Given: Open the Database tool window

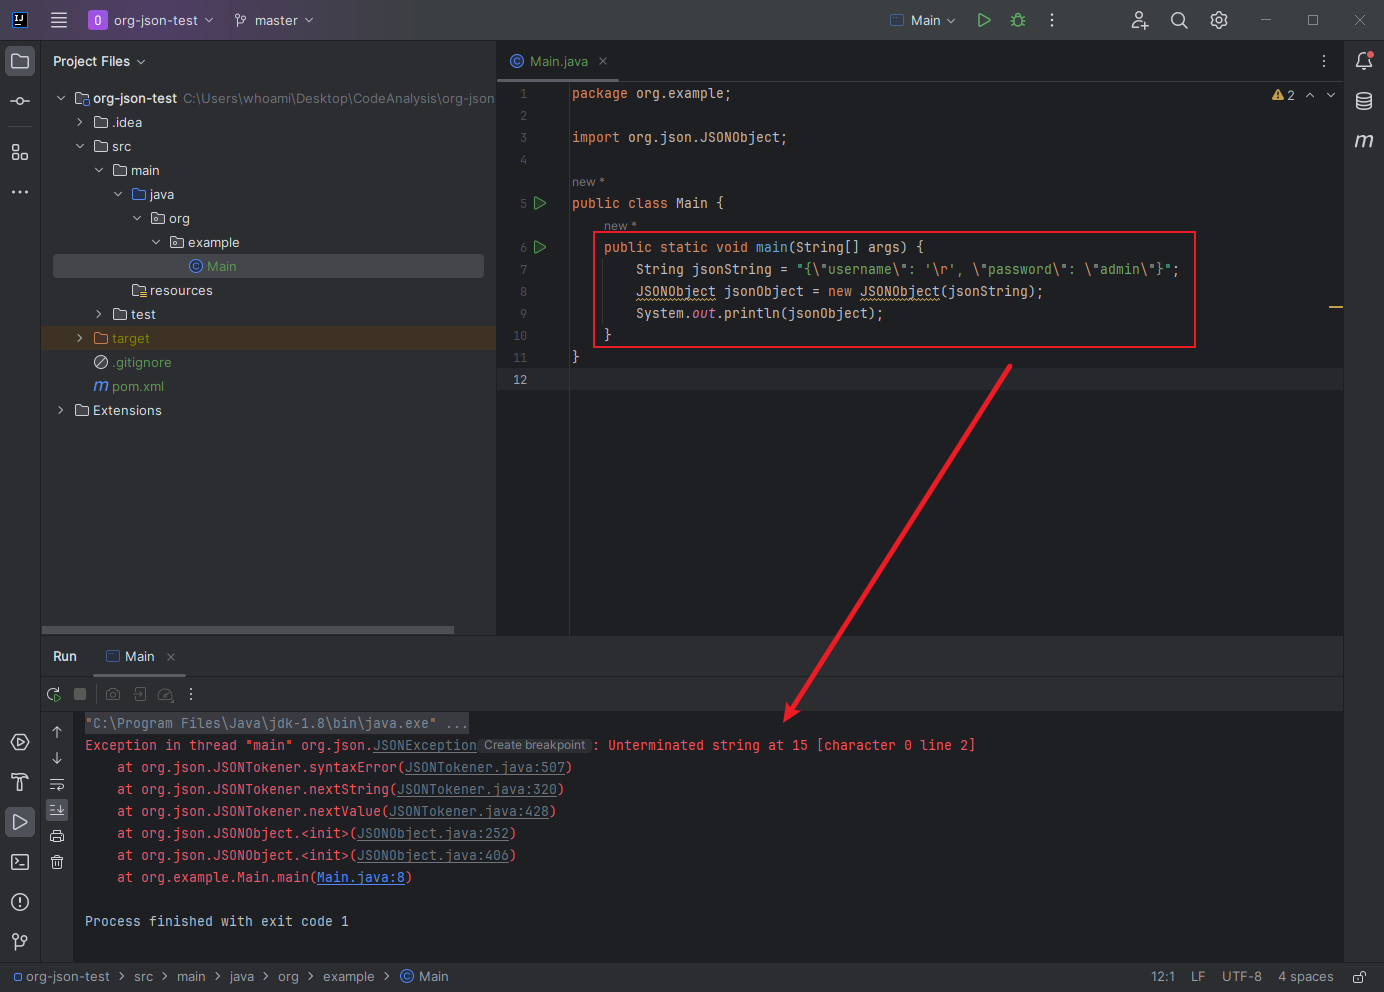Looking at the screenshot, I should click(1364, 101).
